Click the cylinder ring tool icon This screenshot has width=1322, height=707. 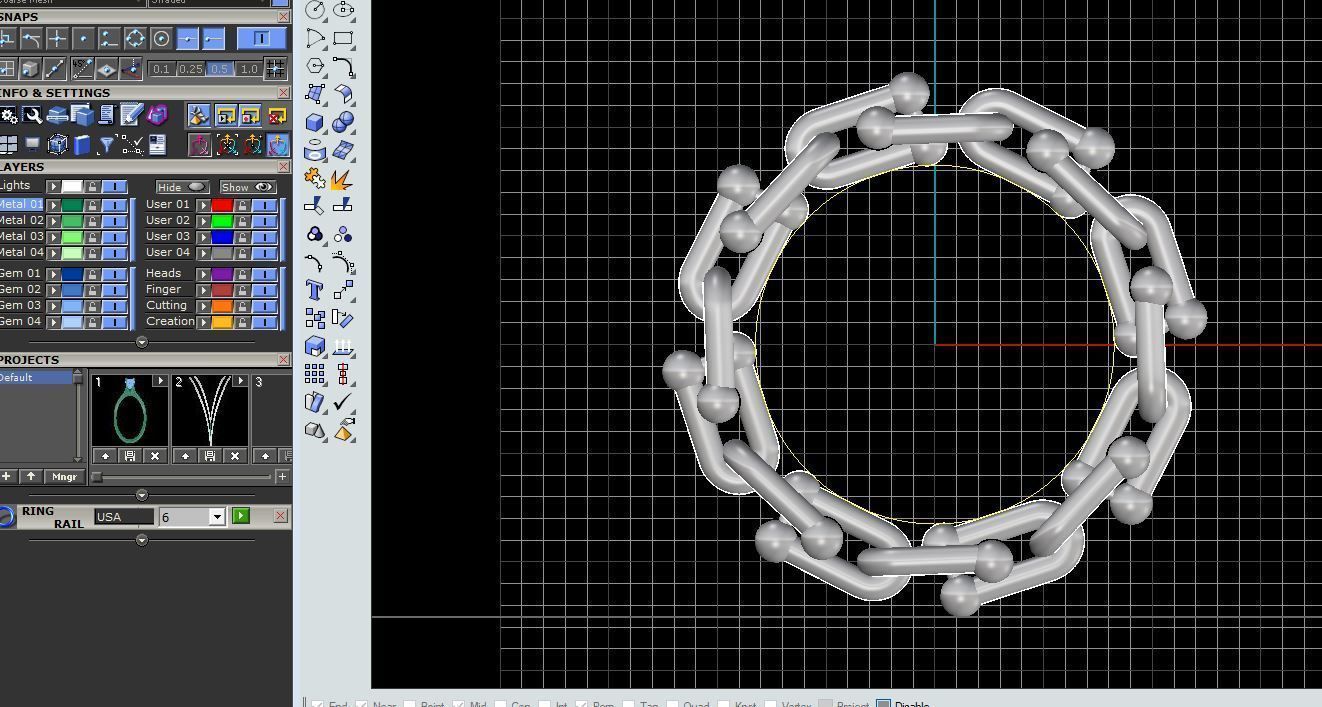pos(315,150)
